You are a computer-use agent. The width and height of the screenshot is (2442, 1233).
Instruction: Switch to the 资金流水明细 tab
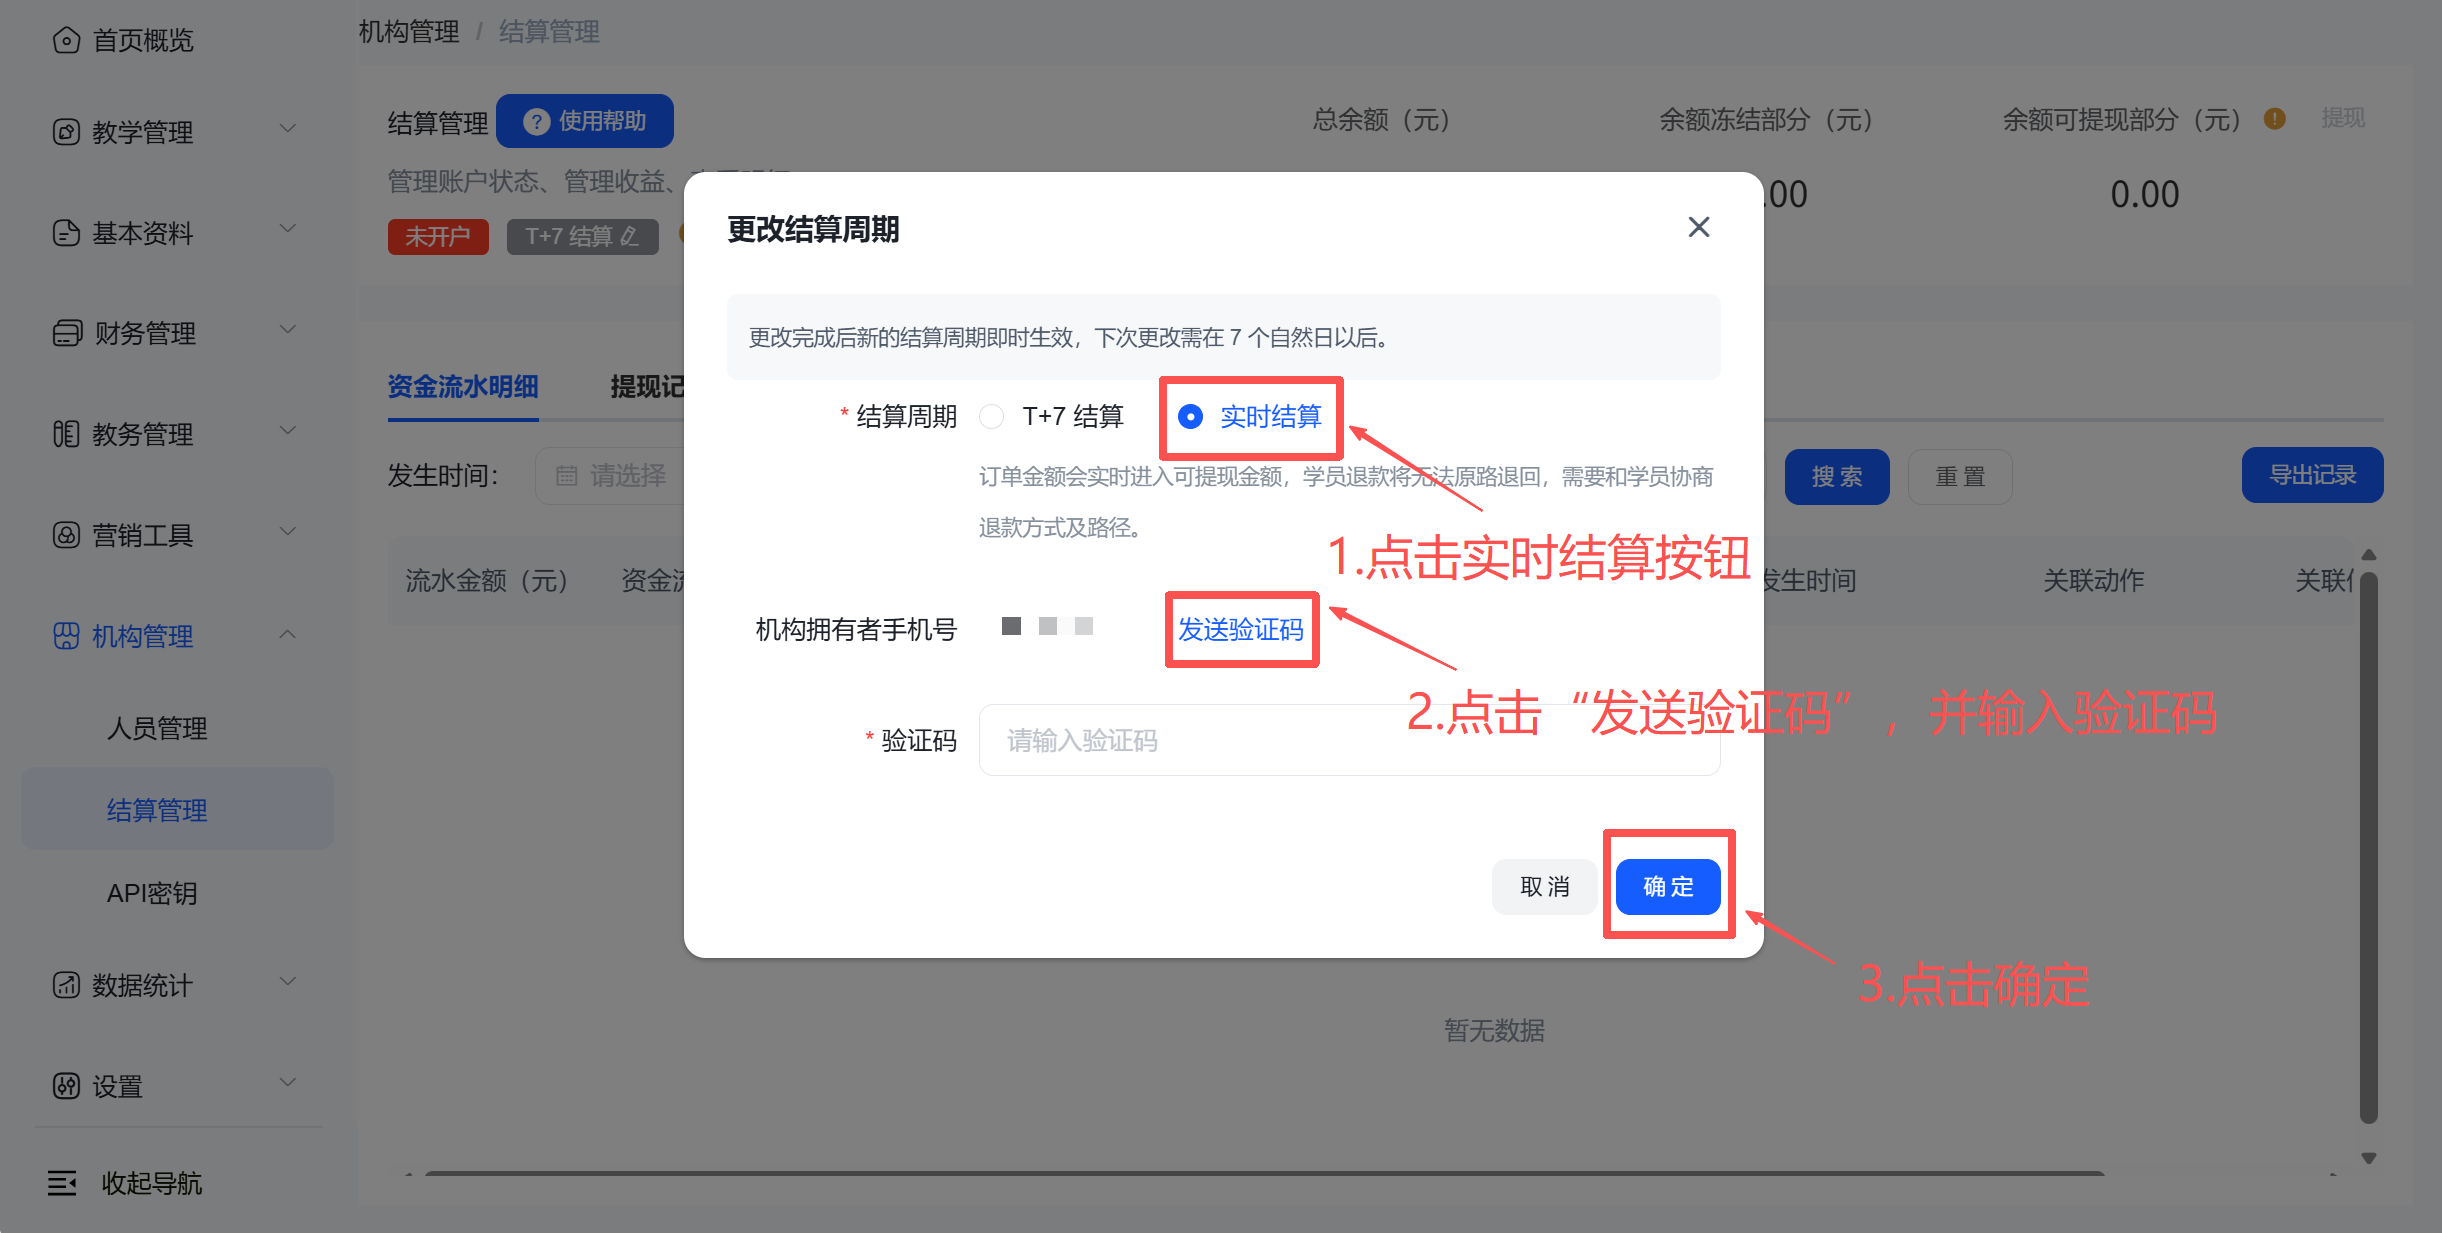click(x=463, y=387)
